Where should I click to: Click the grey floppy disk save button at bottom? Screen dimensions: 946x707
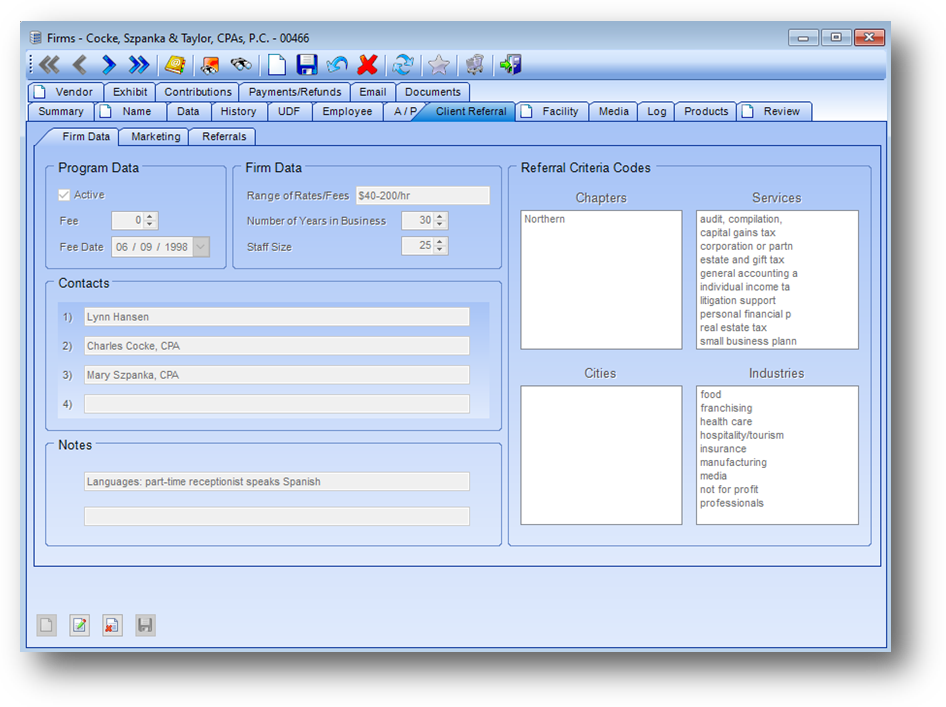(x=145, y=625)
